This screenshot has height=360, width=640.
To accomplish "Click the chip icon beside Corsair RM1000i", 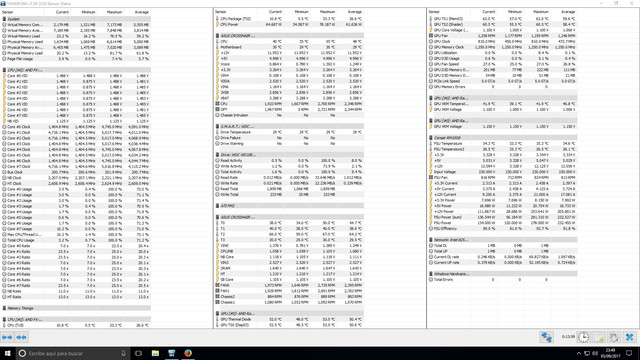I will pos(431,138).
